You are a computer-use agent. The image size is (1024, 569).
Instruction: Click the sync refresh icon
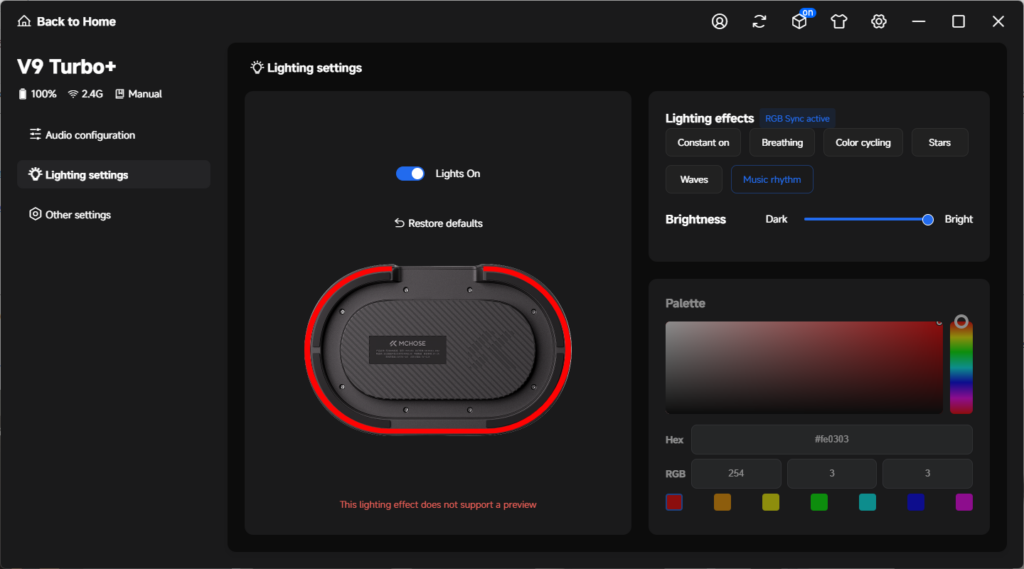[759, 22]
